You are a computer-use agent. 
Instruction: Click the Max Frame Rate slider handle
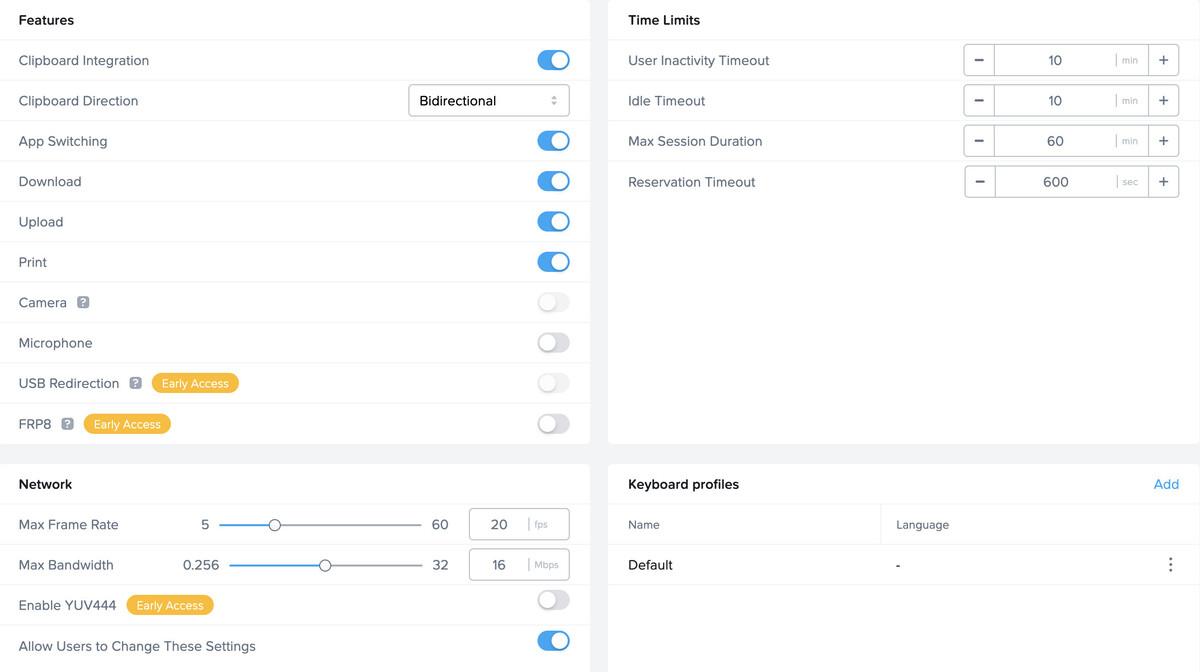click(x=275, y=525)
